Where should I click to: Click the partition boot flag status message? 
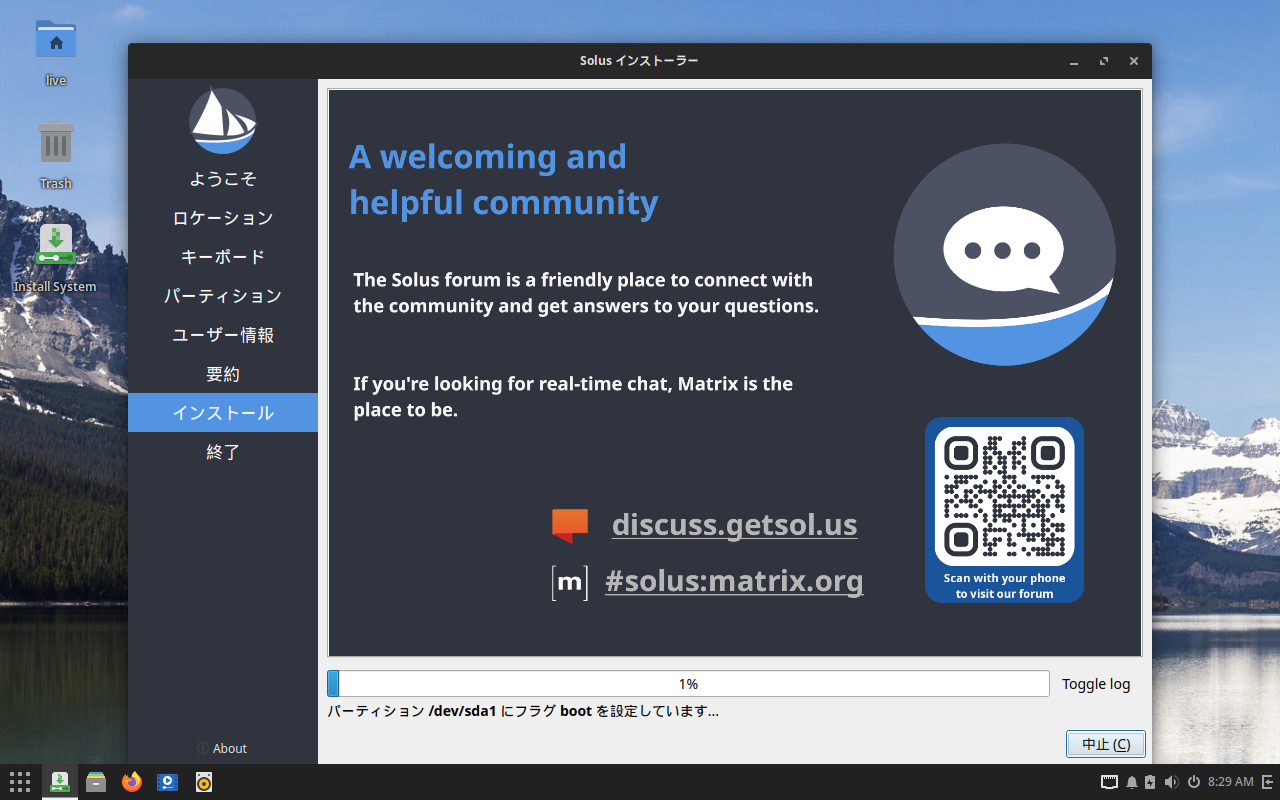pyautogui.click(x=523, y=712)
